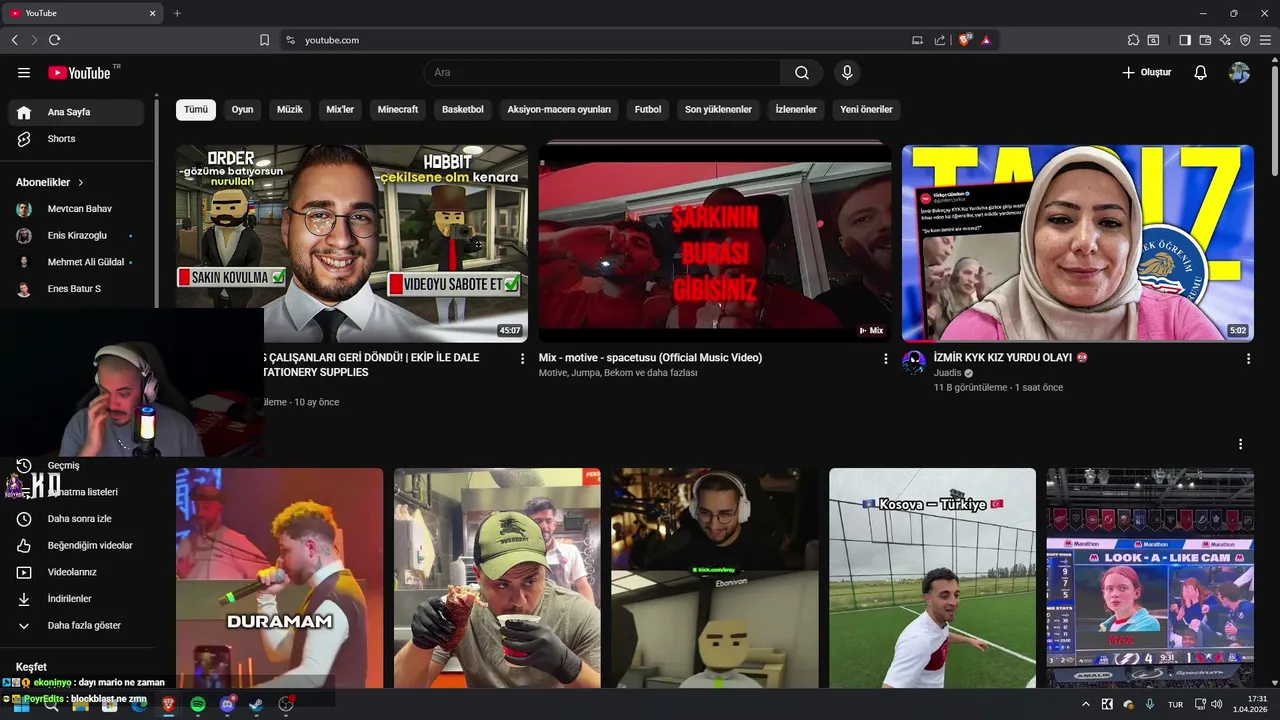Image resolution: width=1280 pixels, height=720 pixels.
Task: Click the Mix - motive - spacetusu title
Action: [x=650, y=358]
